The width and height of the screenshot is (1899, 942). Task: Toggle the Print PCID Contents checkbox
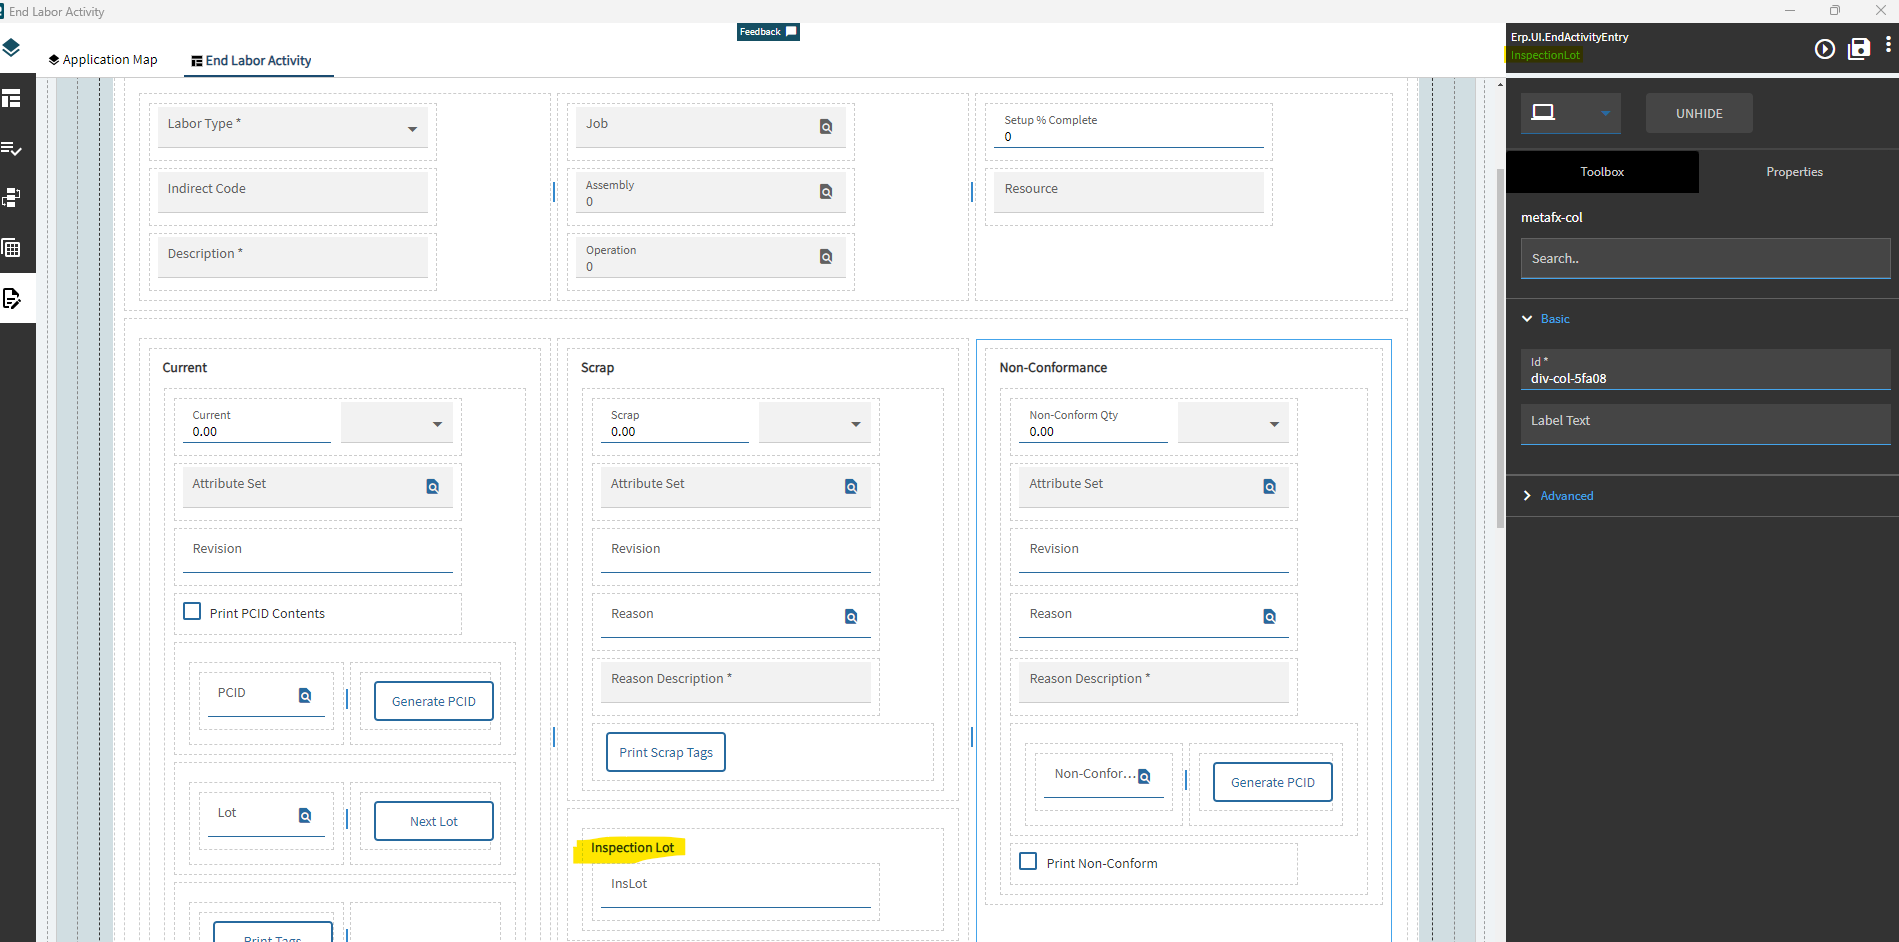tap(192, 611)
